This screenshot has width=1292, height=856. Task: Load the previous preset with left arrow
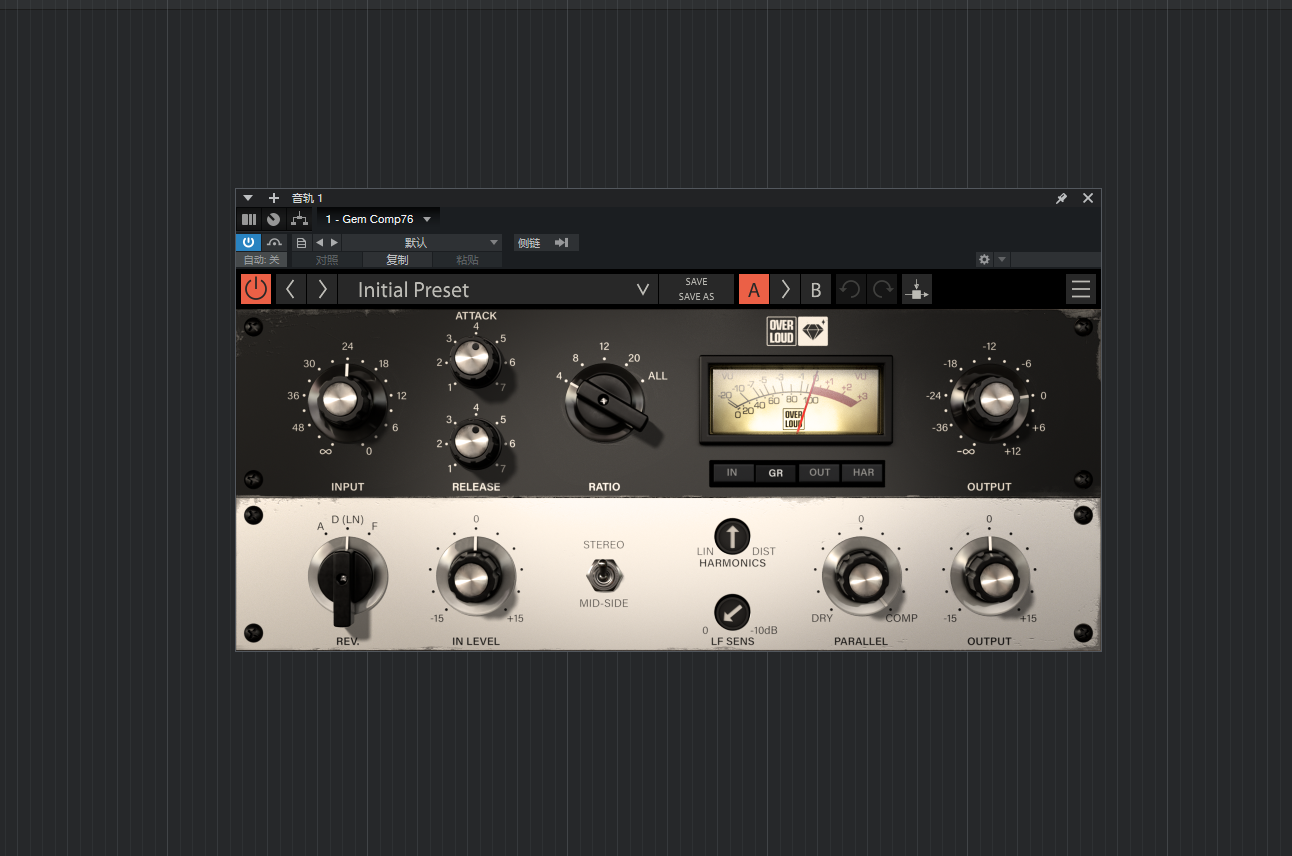point(290,289)
